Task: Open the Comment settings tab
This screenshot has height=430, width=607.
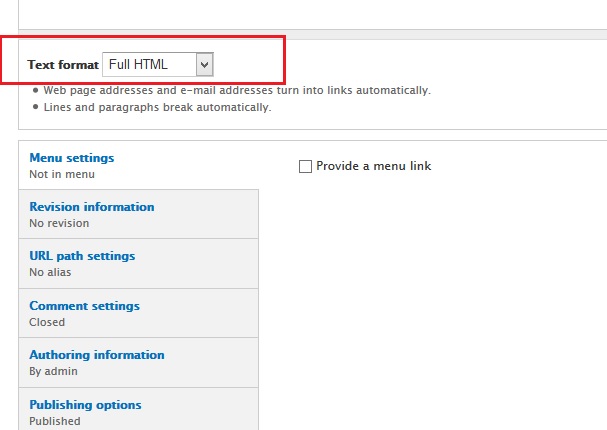Action: pyautogui.click(x=84, y=306)
